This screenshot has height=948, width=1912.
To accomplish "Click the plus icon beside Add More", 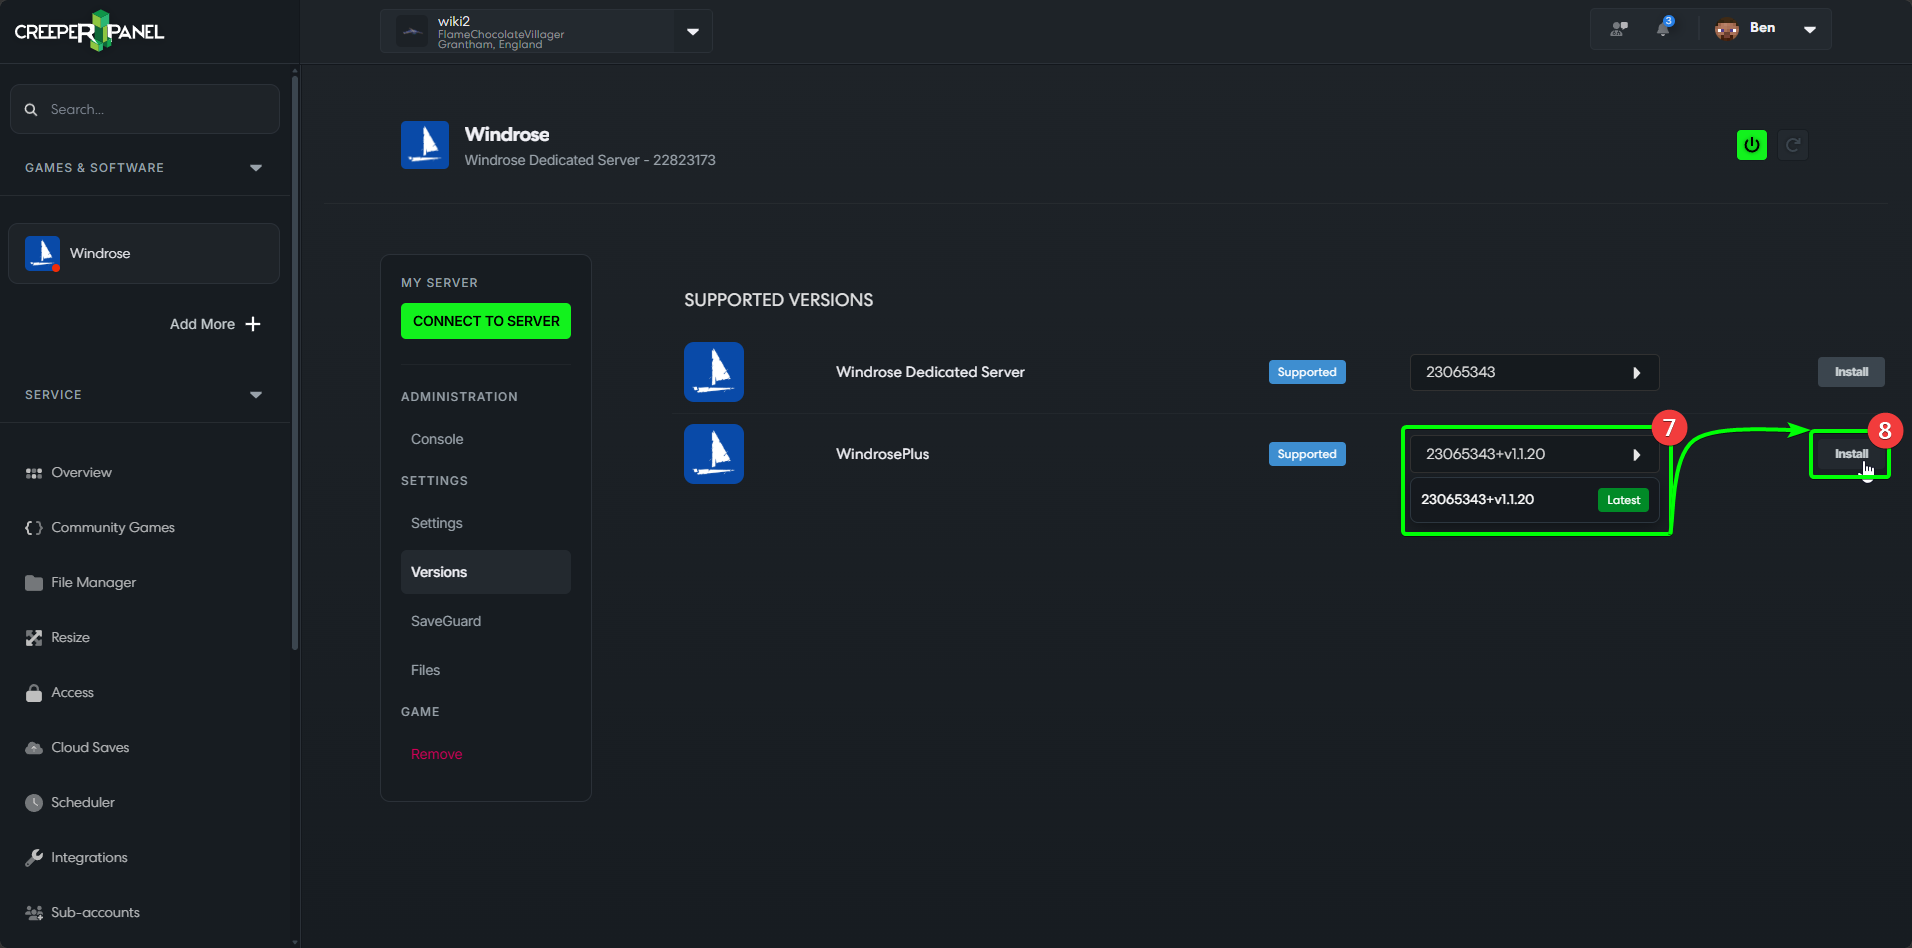I will point(253,324).
